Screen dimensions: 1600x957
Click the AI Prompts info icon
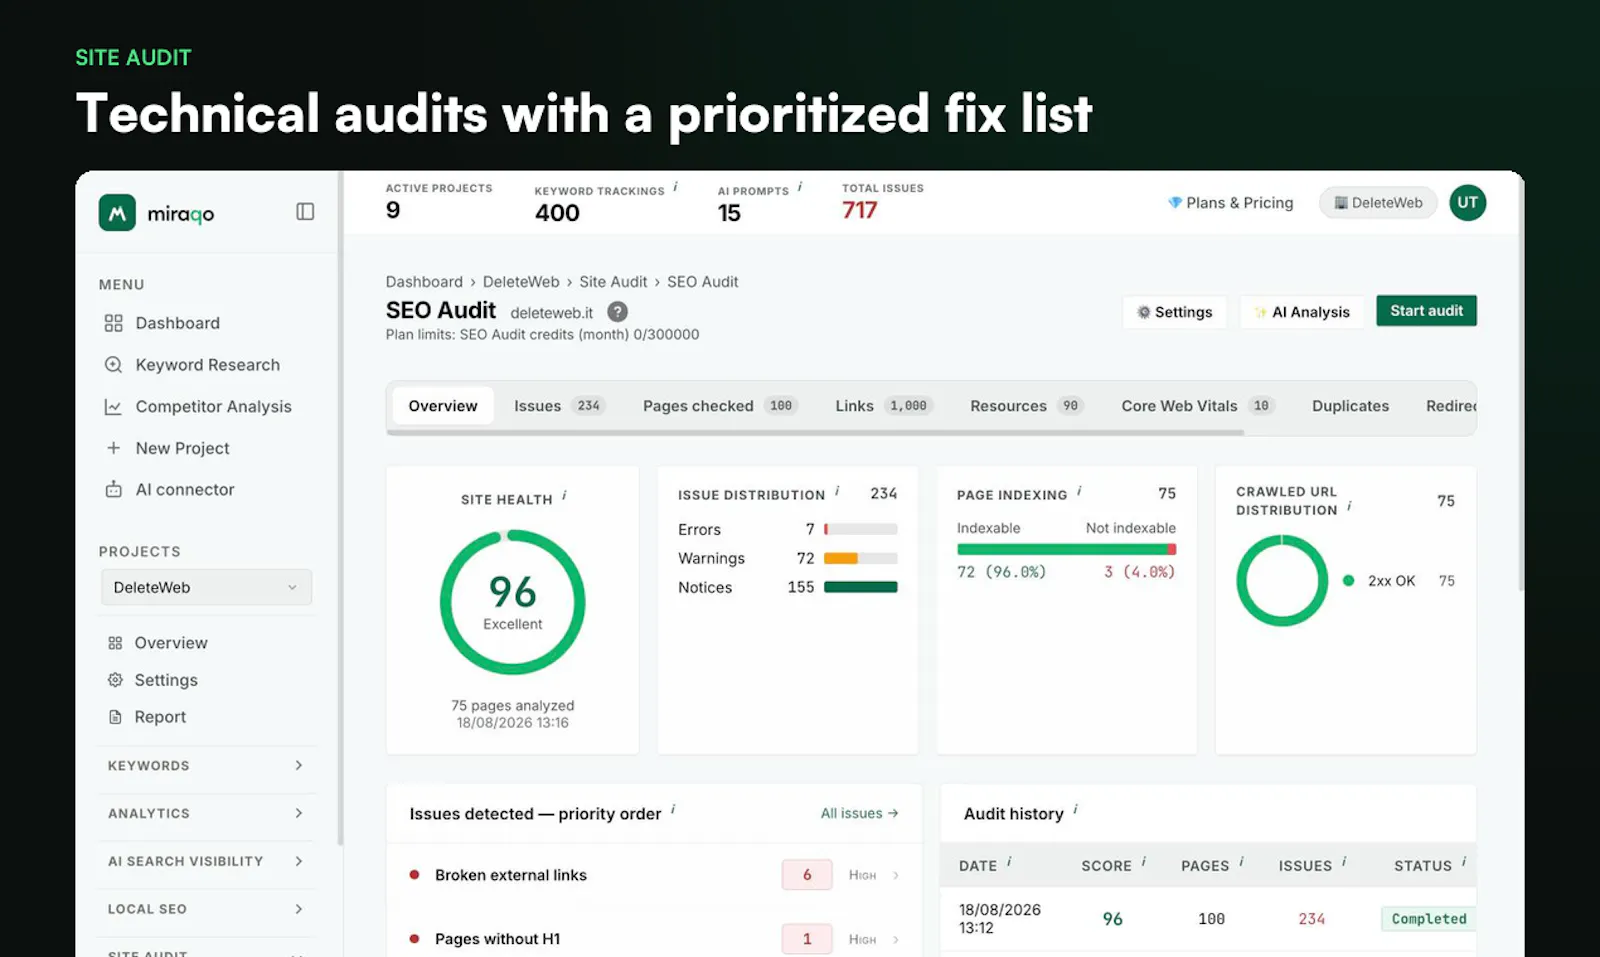tap(800, 187)
